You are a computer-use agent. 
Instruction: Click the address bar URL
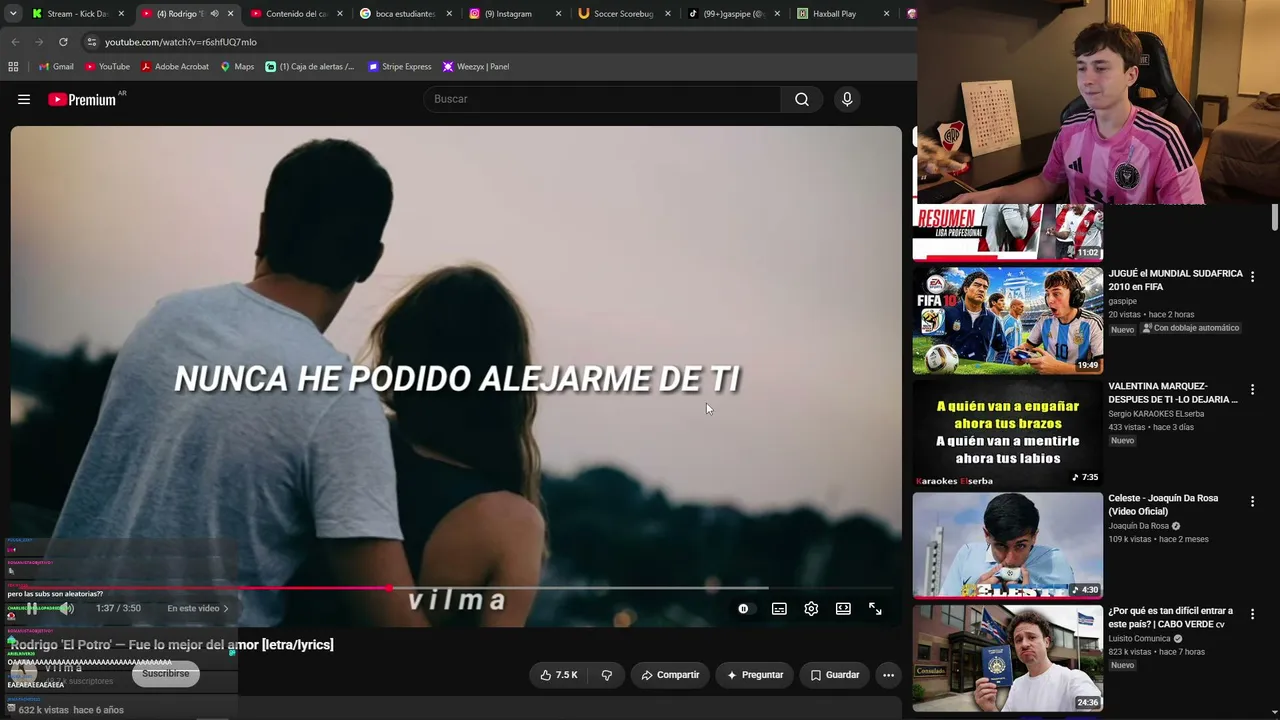pos(181,42)
